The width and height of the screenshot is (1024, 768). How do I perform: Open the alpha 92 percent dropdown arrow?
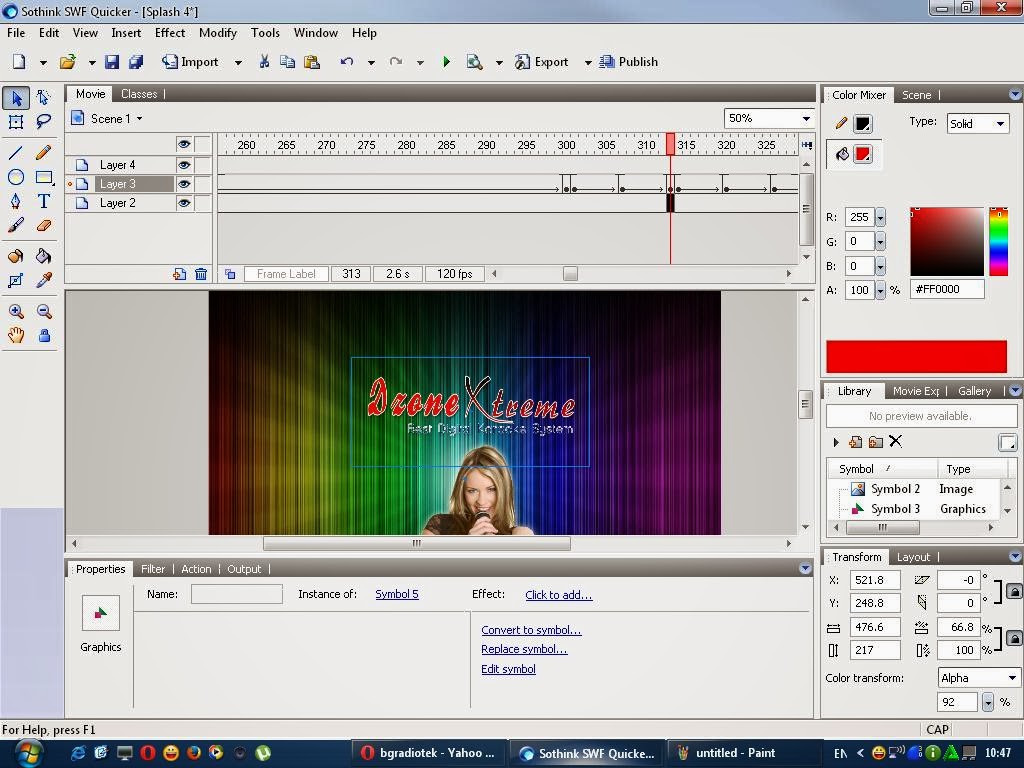pyautogui.click(x=987, y=703)
